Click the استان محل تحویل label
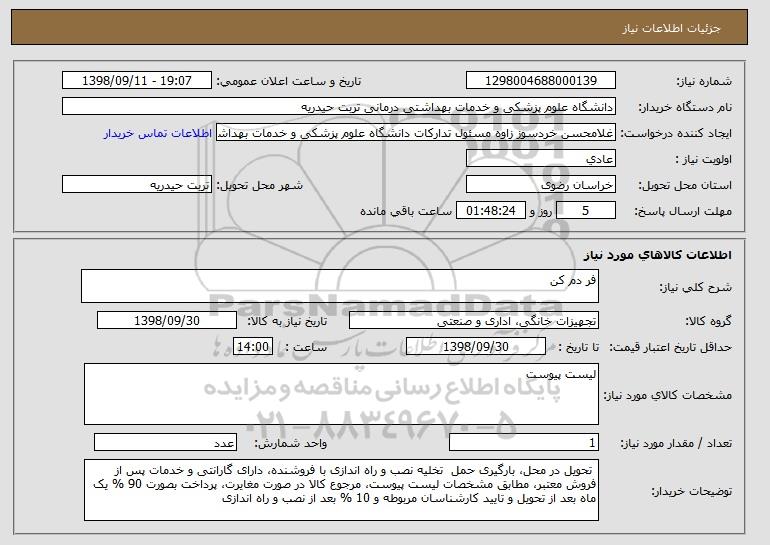 pyautogui.click(x=685, y=185)
